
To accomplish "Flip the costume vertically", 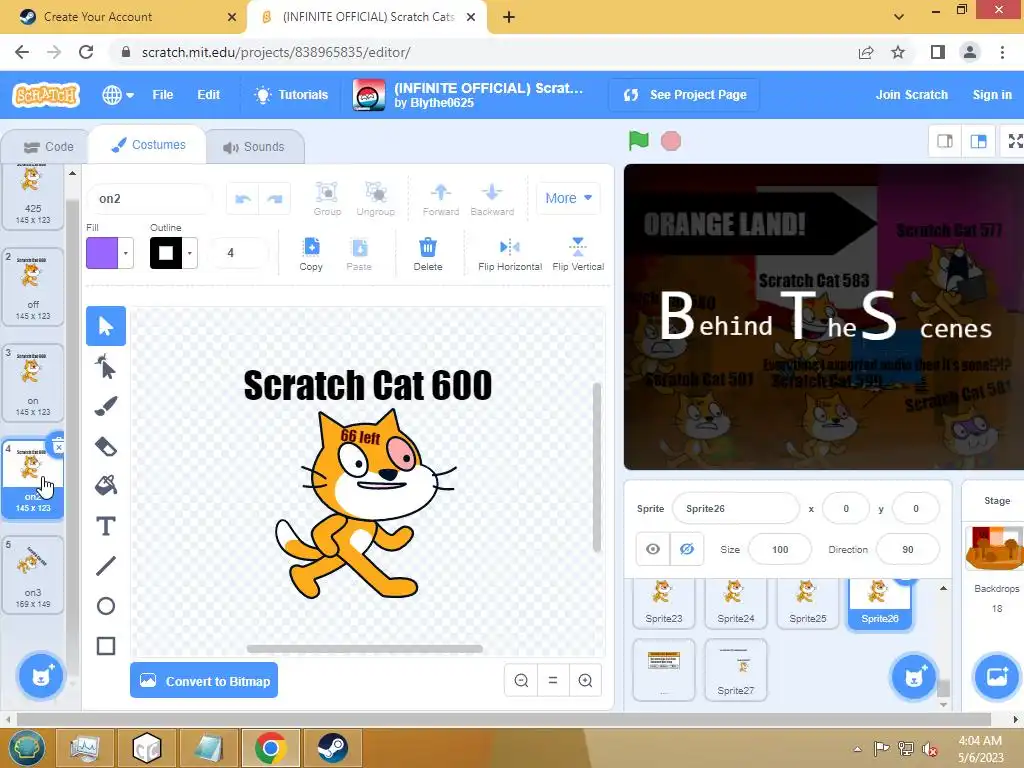I will click(x=578, y=254).
